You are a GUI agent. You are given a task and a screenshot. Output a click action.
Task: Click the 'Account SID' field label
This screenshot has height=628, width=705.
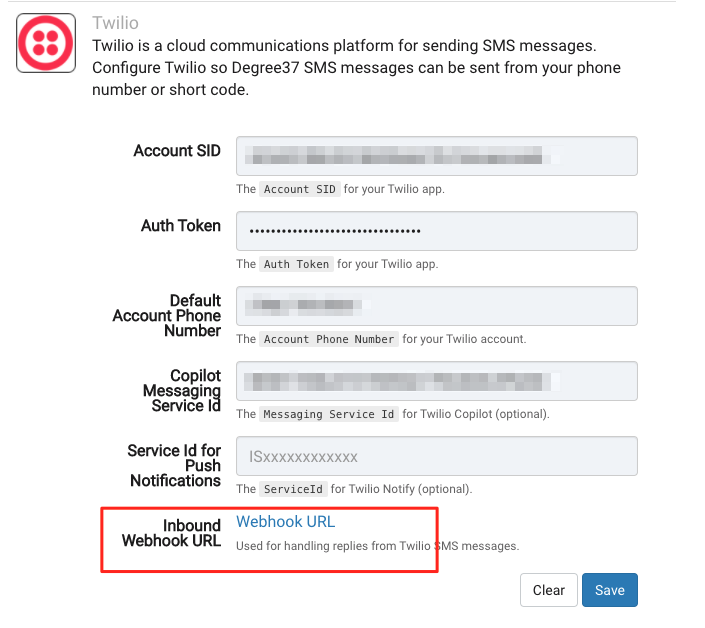pyautogui.click(x=177, y=151)
